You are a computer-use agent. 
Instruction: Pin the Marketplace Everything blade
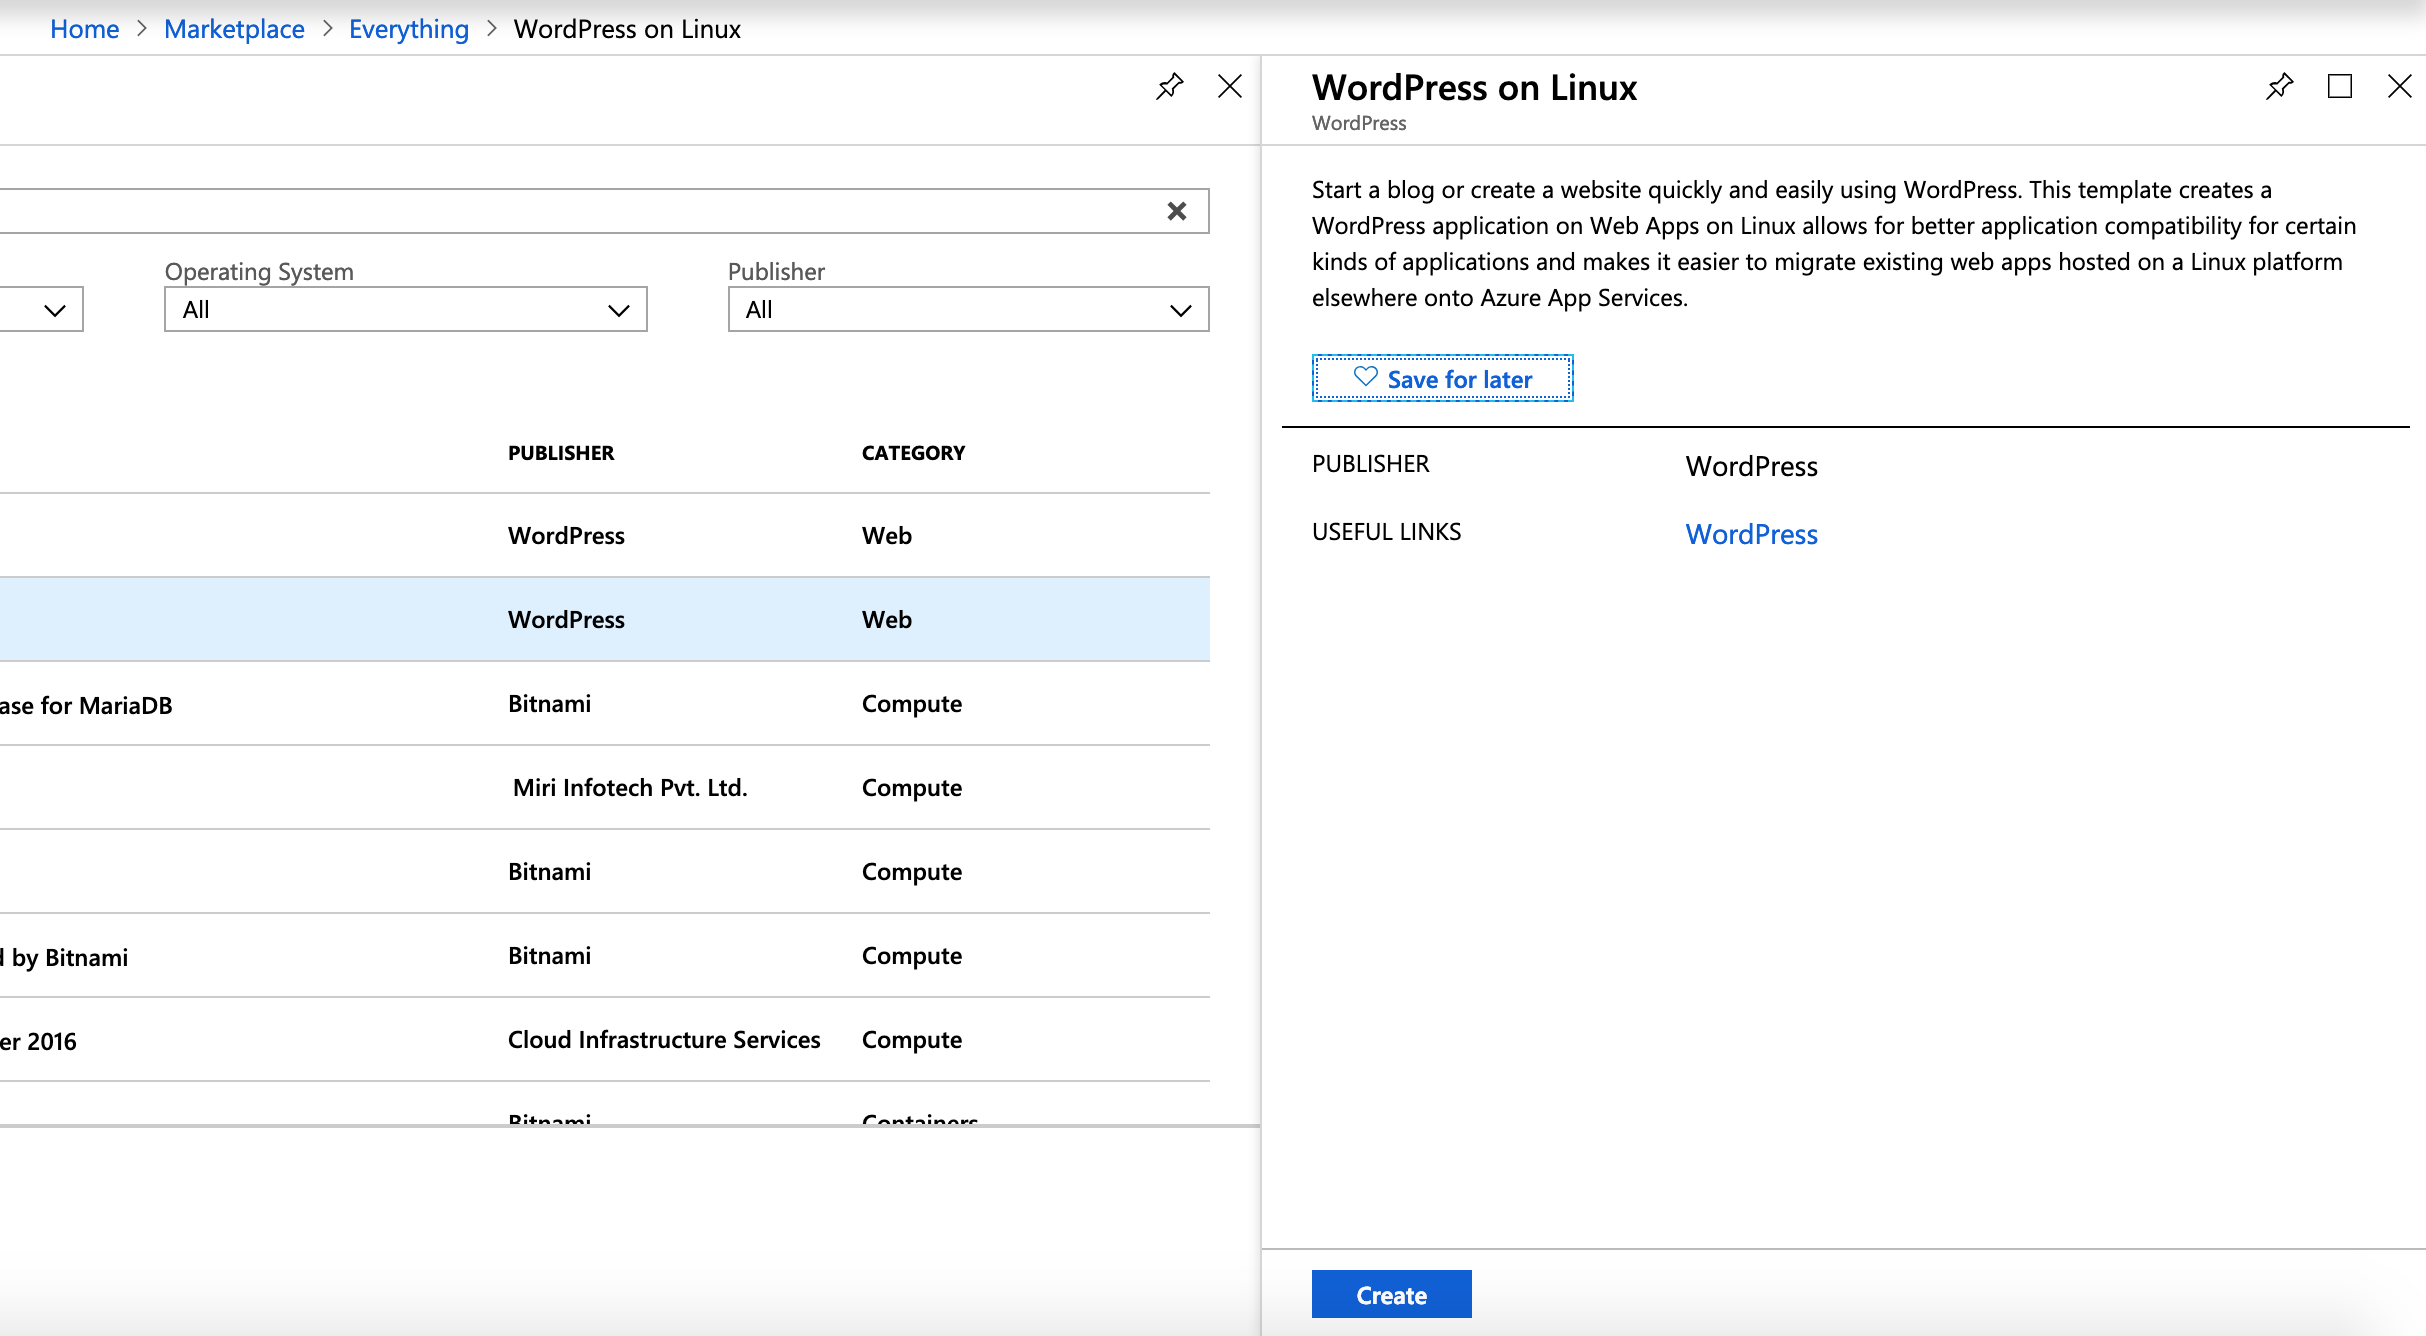tap(1169, 87)
